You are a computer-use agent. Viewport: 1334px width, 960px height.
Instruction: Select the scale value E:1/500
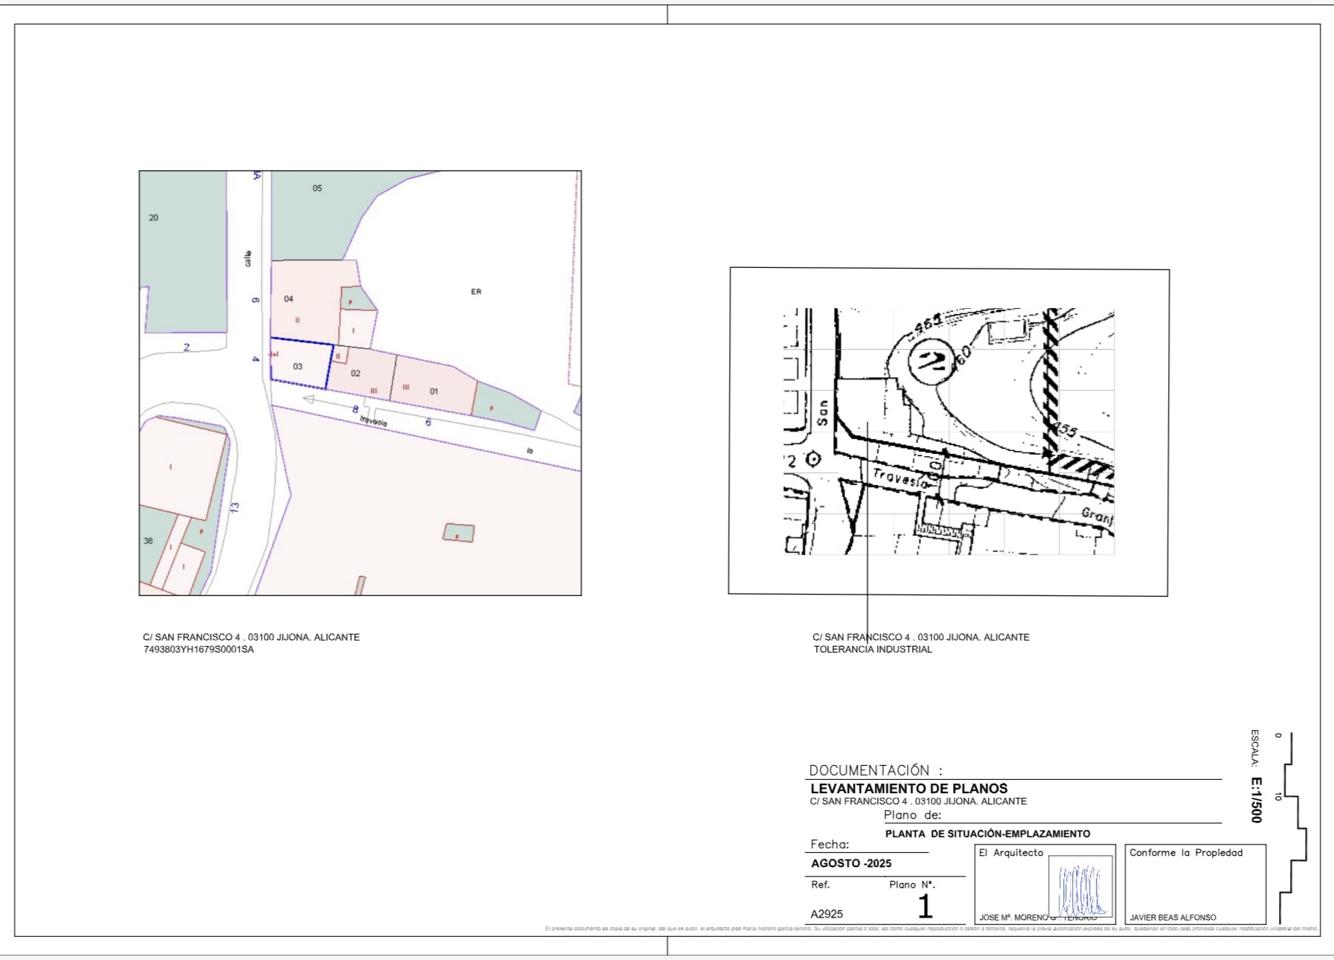tap(1256, 800)
